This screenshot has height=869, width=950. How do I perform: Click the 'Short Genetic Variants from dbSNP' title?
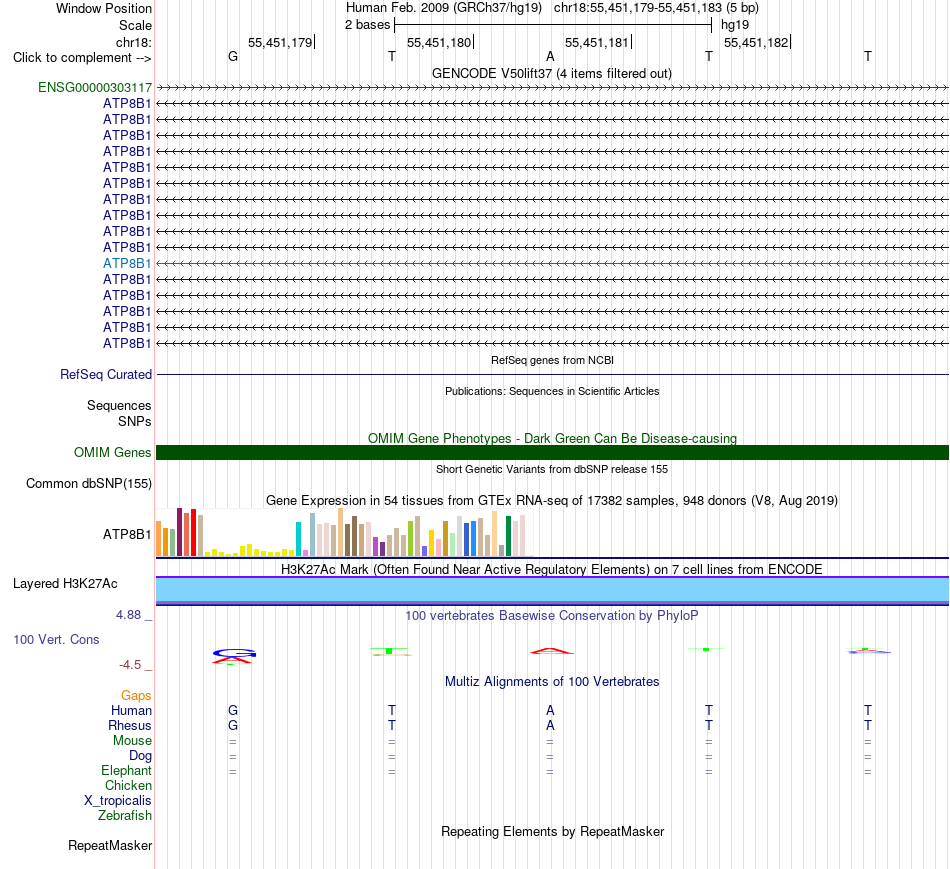(552, 469)
